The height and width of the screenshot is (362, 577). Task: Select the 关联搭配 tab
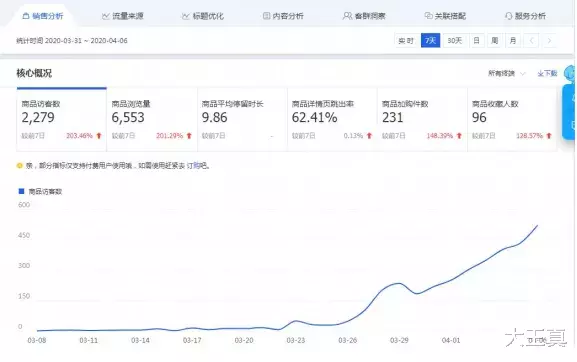[445, 16]
